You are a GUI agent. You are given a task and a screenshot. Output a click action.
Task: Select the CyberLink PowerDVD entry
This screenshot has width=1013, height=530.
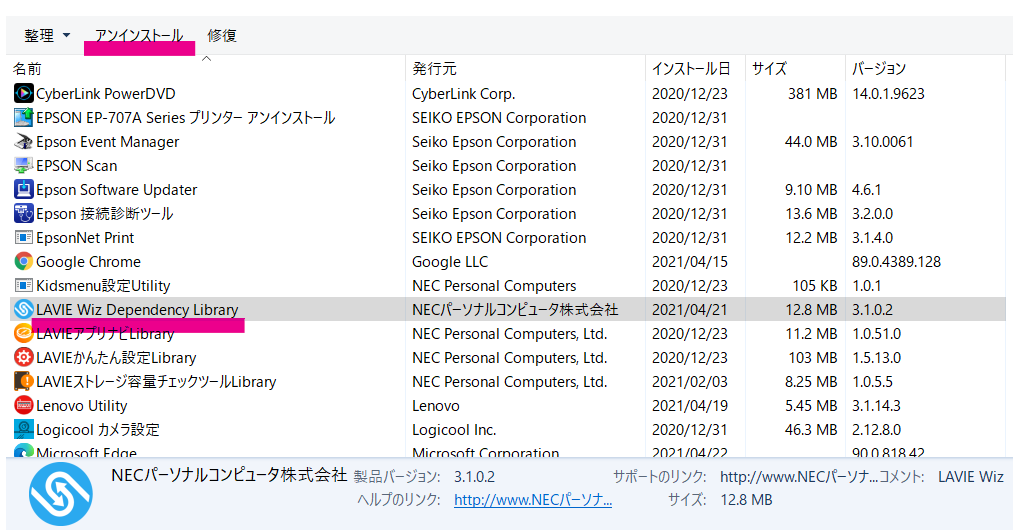(x=105, y=94)
